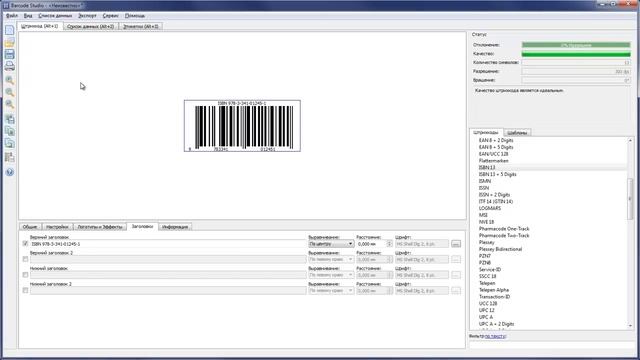This screenshot has height=360, width=640.
Task: Open the Помощь menu
Action: click(135, 16)
